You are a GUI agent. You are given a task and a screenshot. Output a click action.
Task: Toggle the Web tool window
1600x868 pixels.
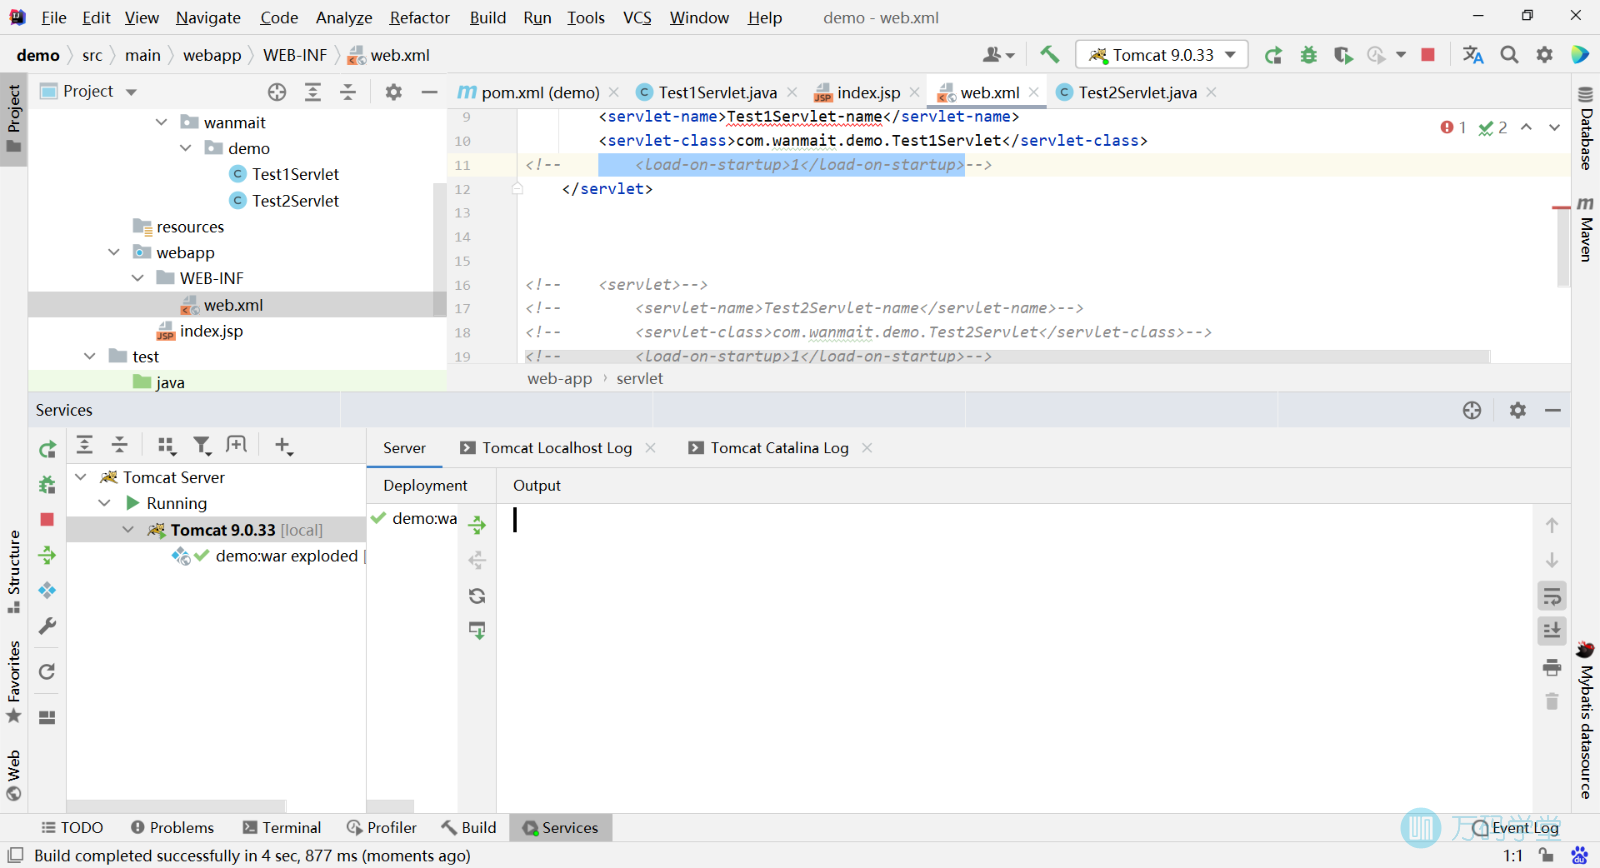(14, 776)
